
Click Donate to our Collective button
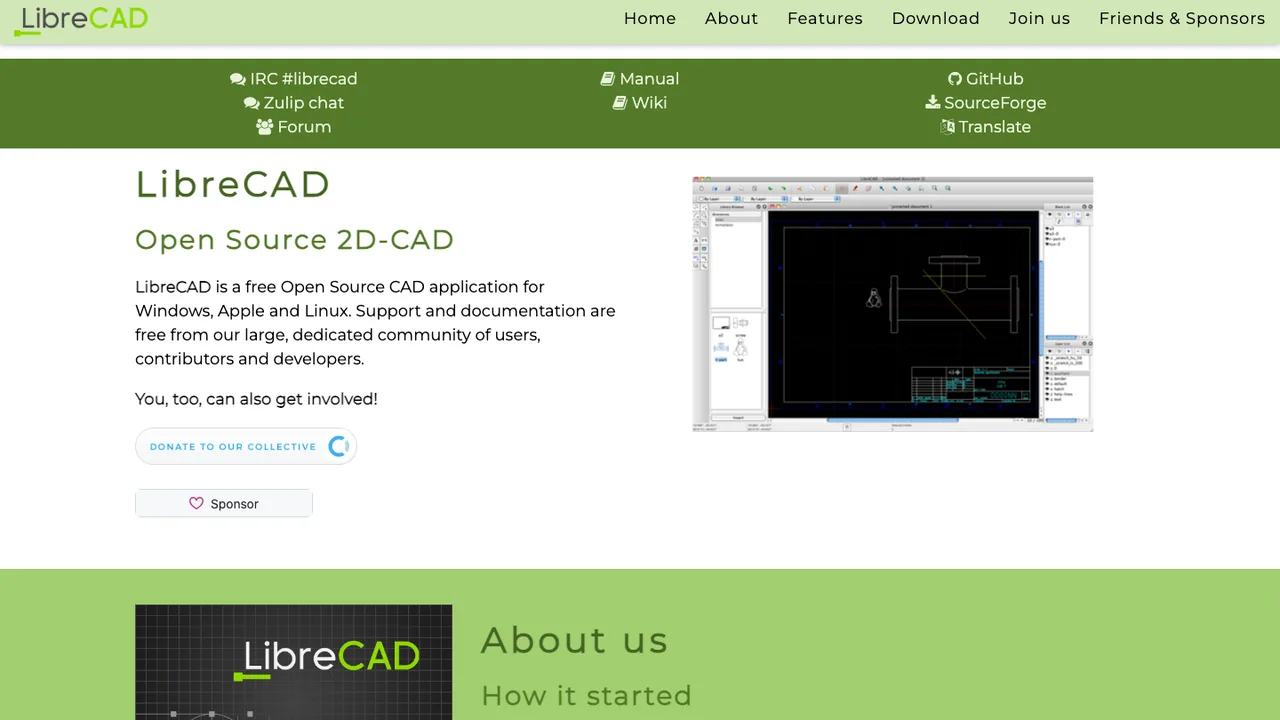click(x=246, y=446)
